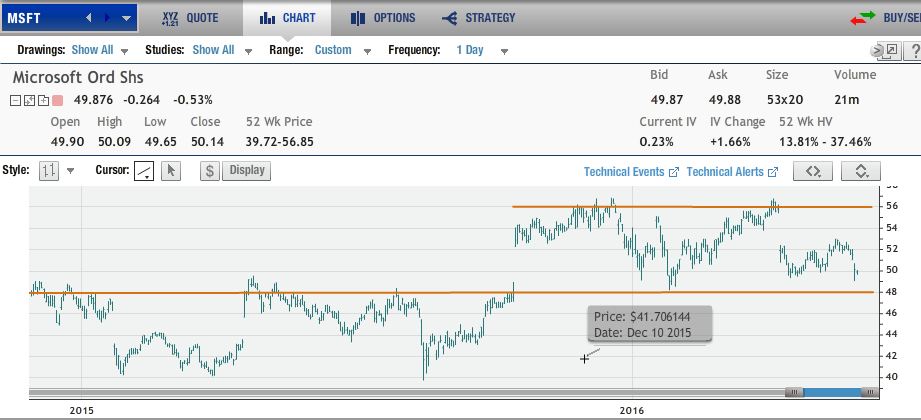Click the Current IV value 0.23%
This screenshot has height=420, width=921.
tap(656, 142)
